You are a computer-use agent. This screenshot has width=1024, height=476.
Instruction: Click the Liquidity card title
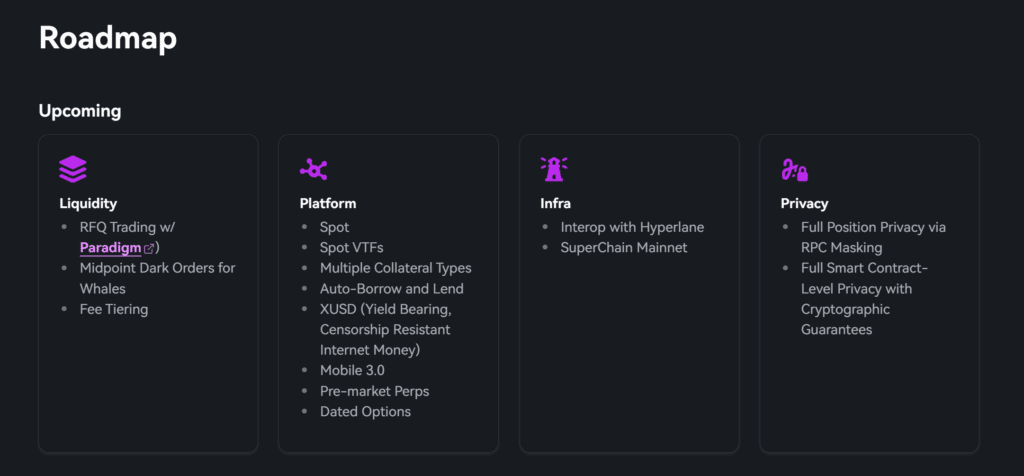[88, 204]
